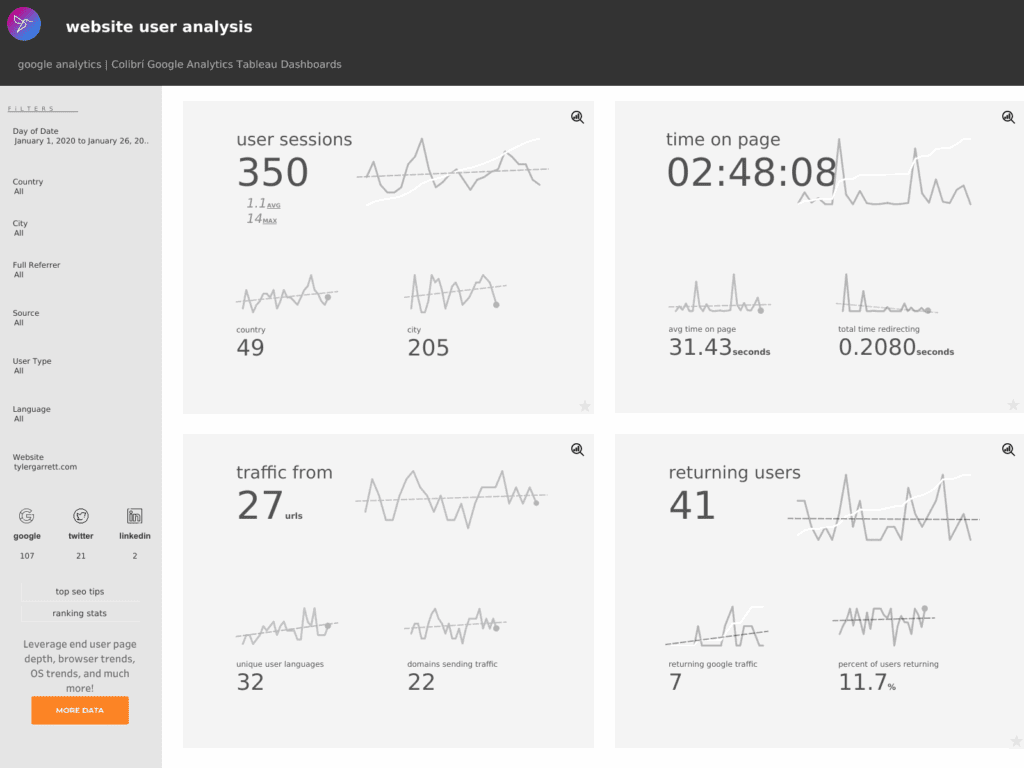Click the MORE DATA button

pos(79,710)
